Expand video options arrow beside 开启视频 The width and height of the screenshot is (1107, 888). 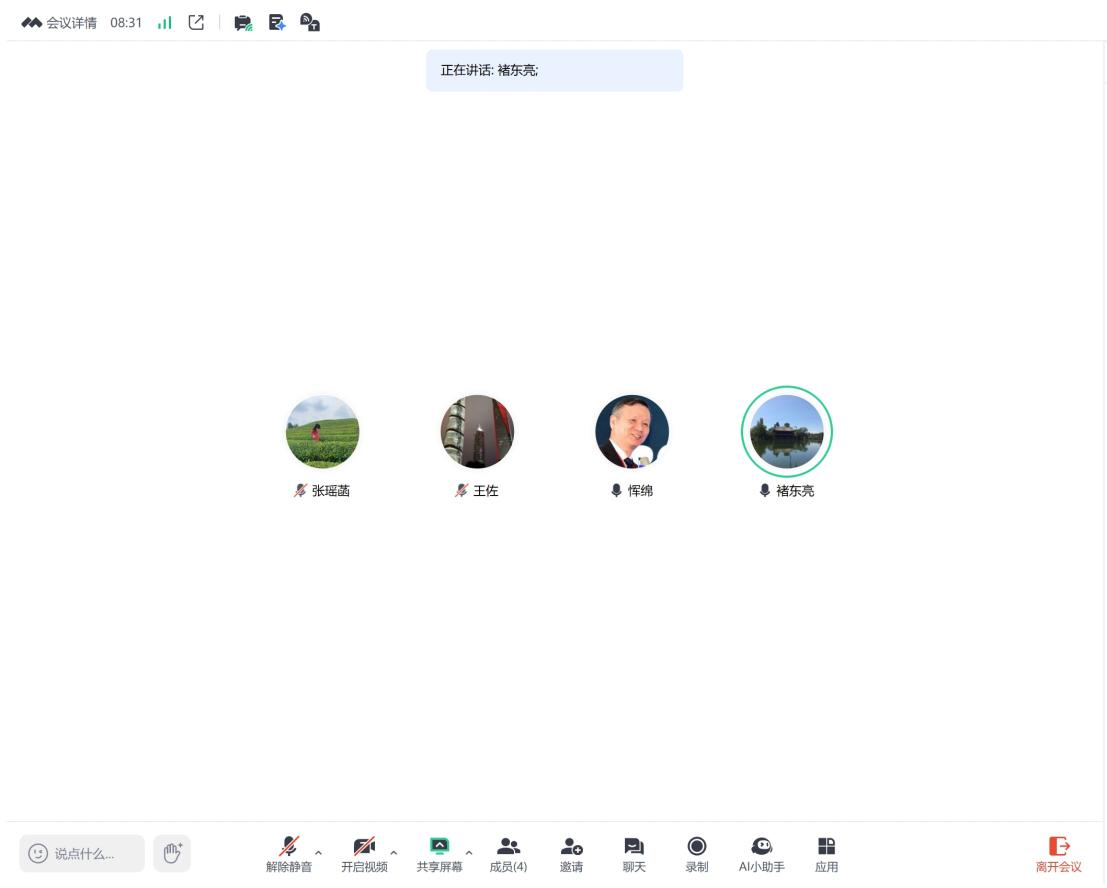point(394,853)
